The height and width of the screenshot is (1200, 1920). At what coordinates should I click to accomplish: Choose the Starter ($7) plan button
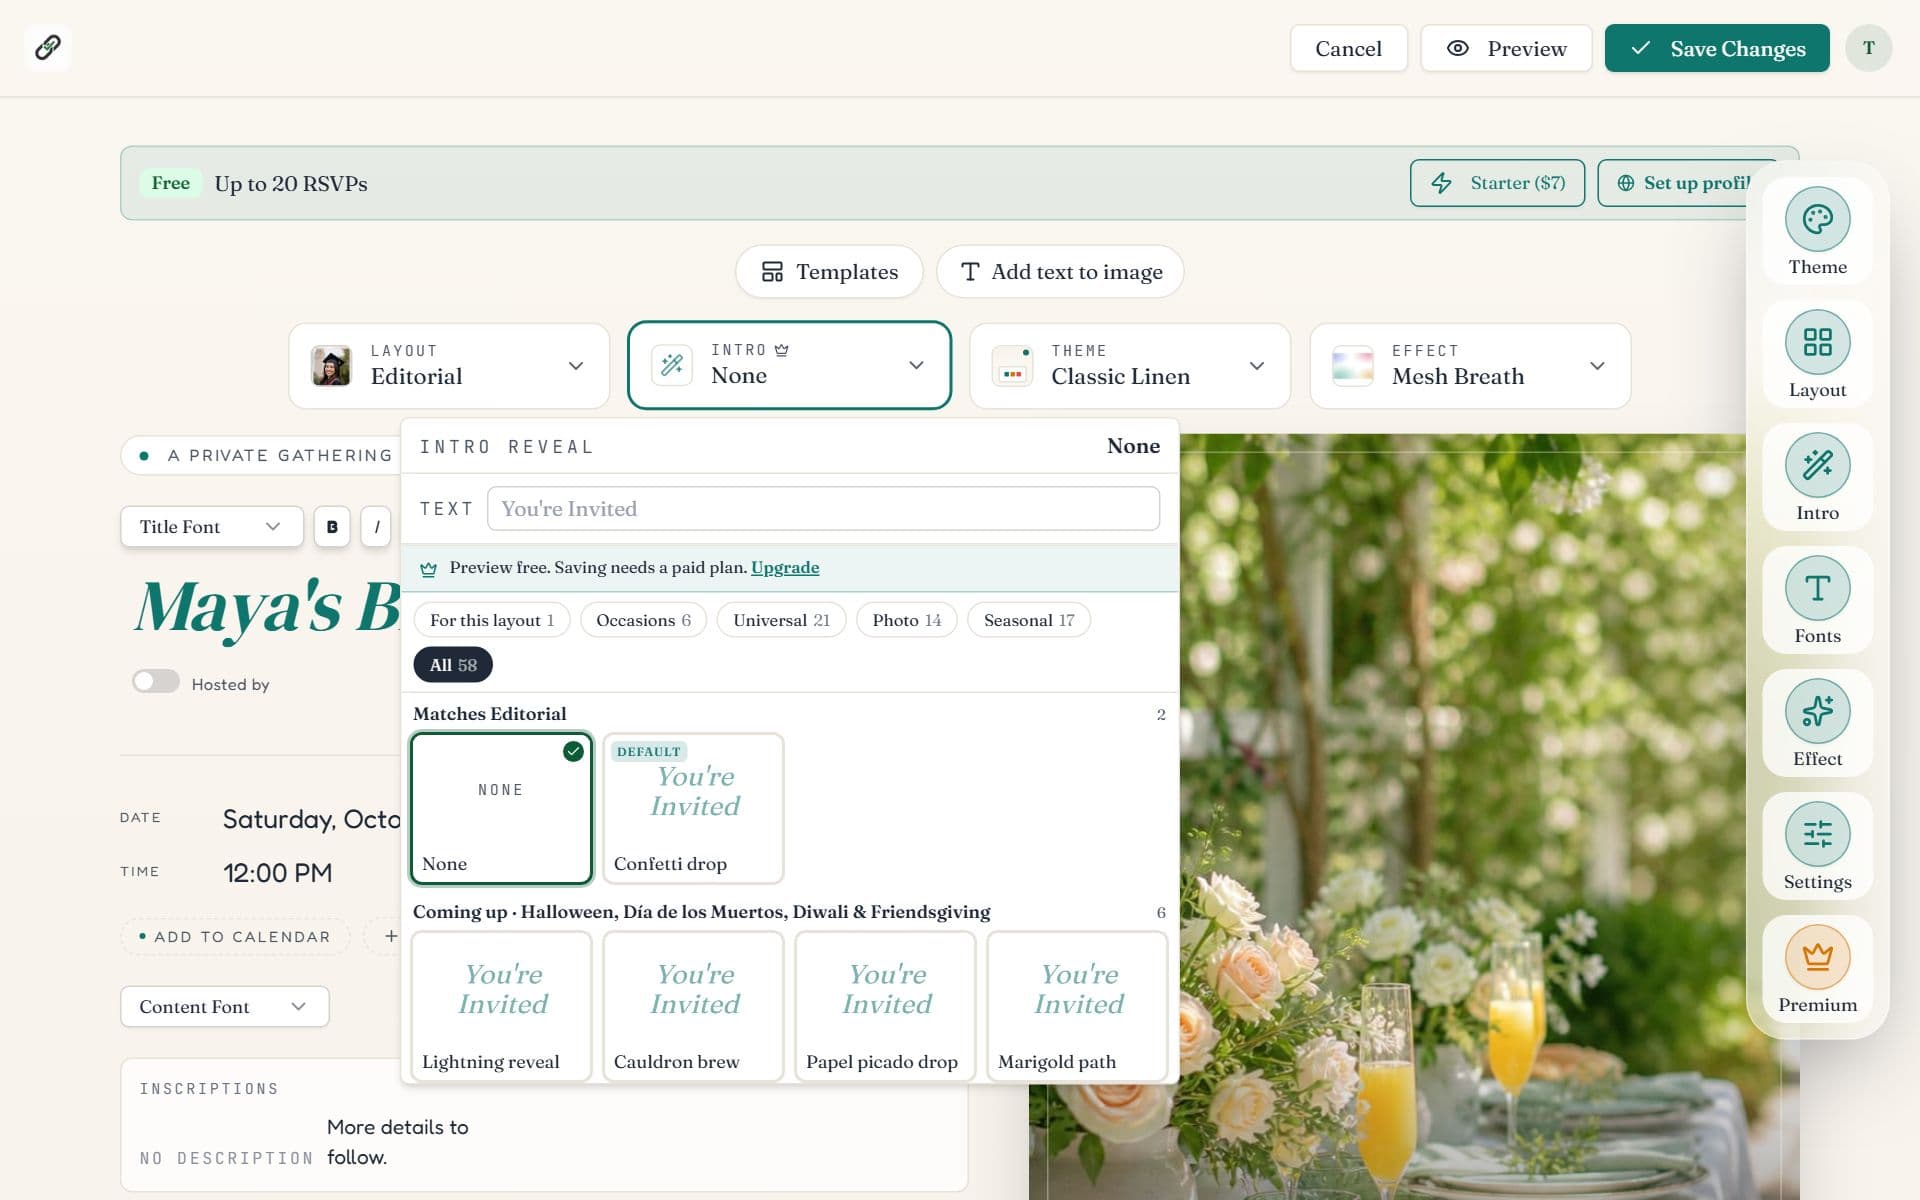(1497, 183)
